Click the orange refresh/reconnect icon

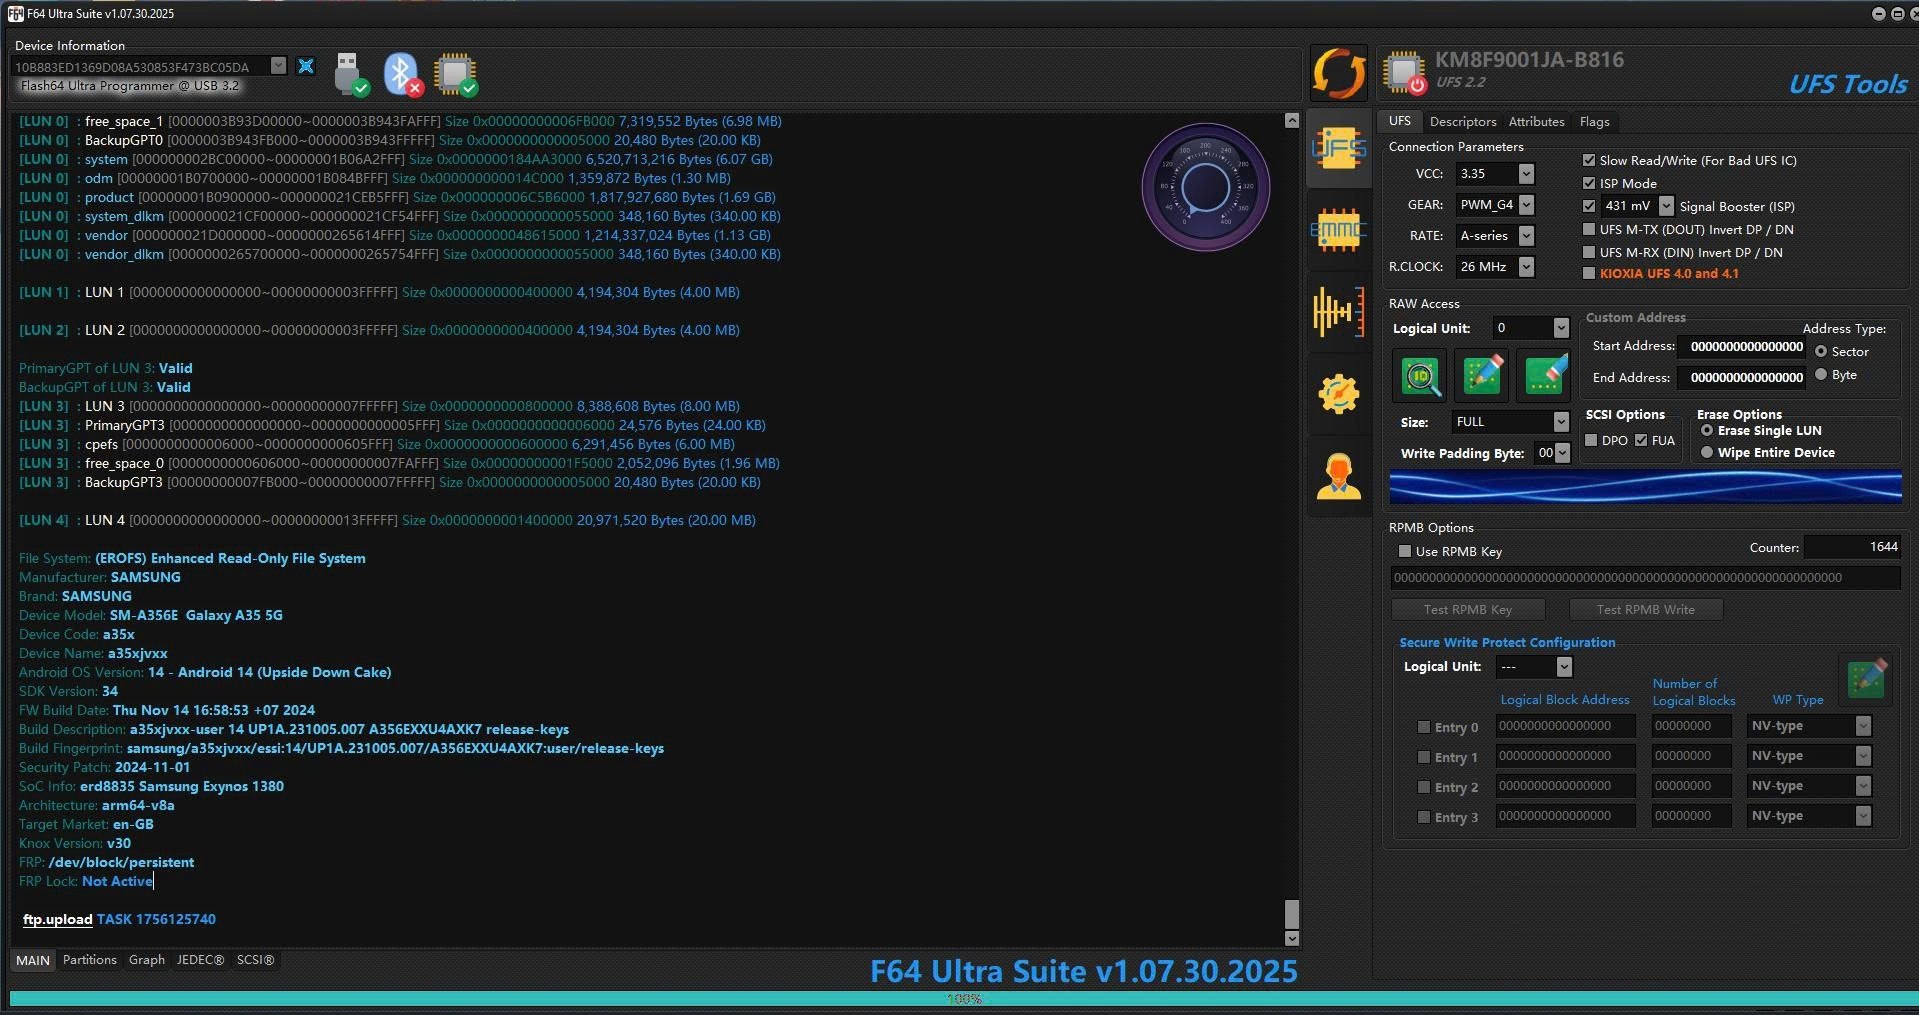pyautogui.click(x=1339, y=73)
